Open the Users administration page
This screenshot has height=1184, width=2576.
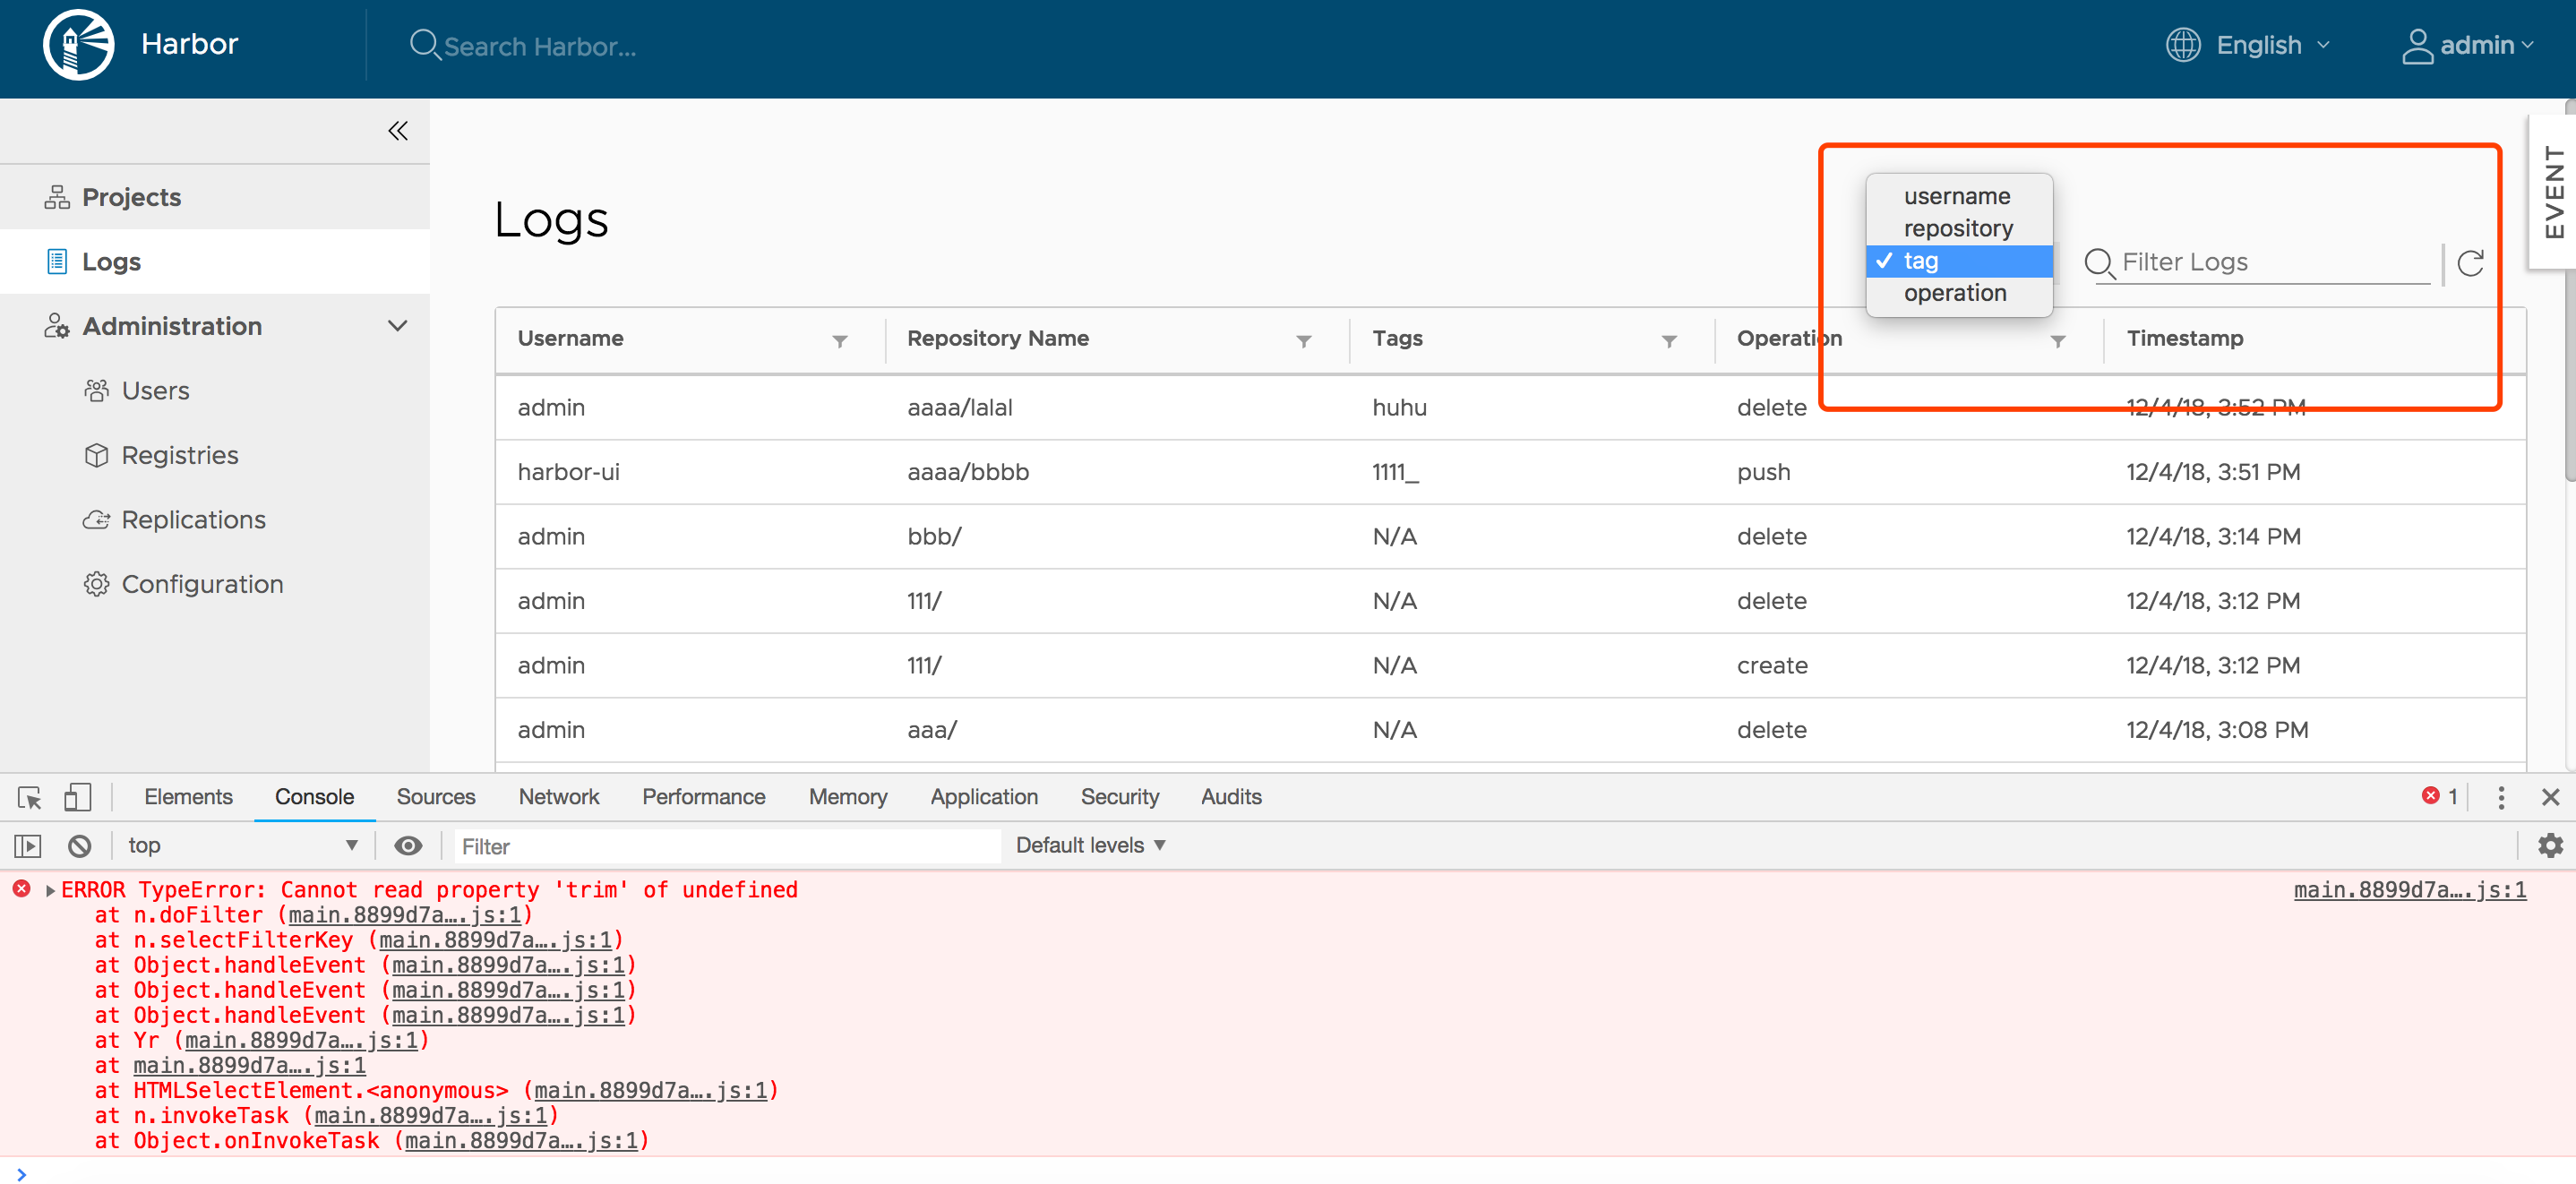[x=156, y=390]
